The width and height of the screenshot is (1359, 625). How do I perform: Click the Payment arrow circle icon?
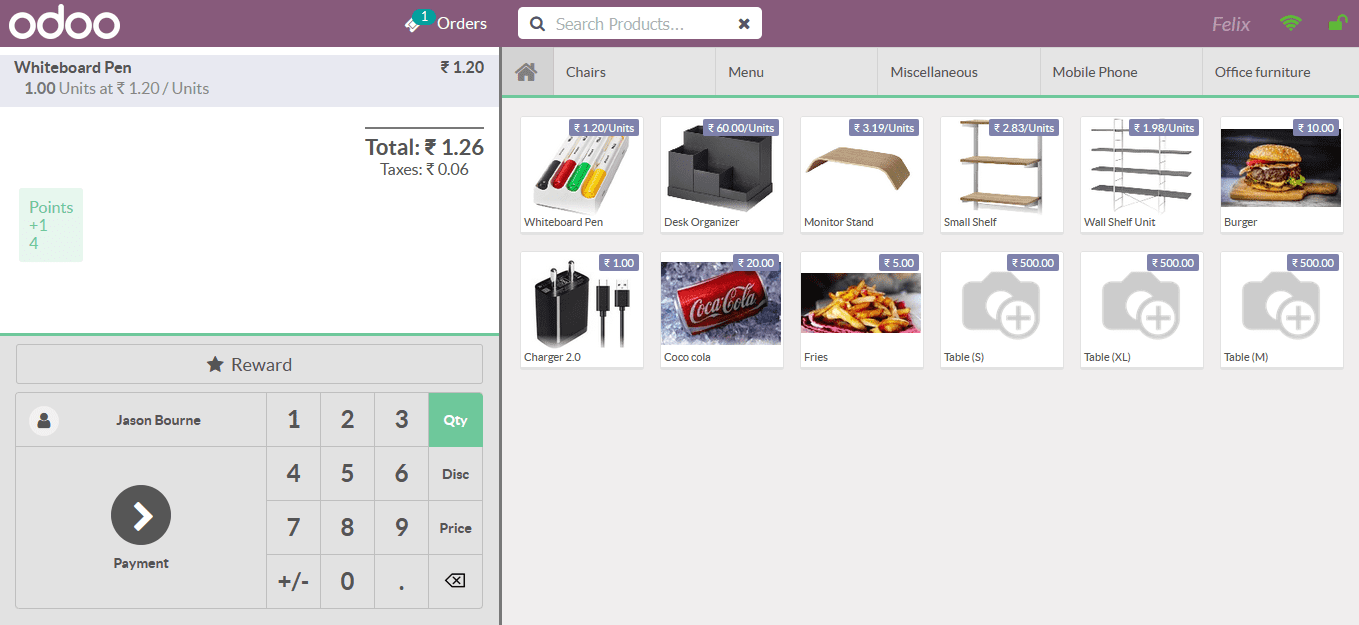click(141, 515)
